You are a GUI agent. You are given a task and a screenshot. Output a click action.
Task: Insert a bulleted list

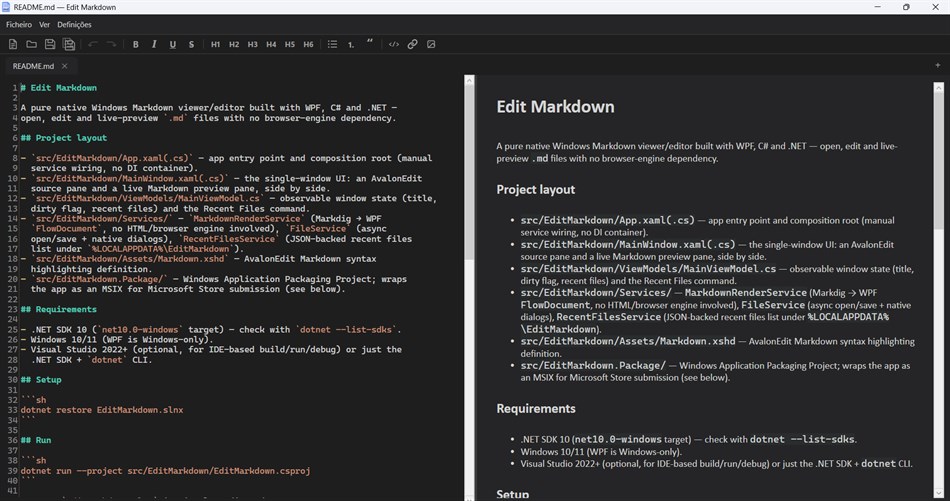[x=333, y=44]
